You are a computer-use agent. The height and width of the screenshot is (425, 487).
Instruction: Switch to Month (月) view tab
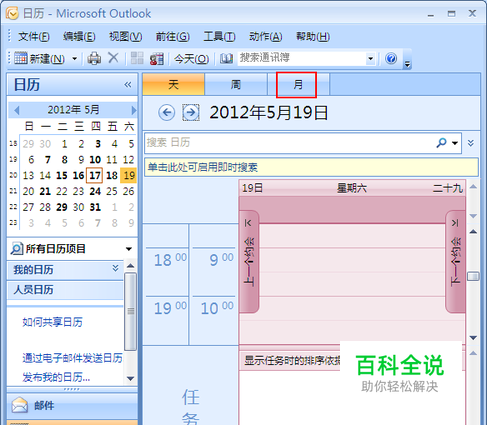coord(297,84)
